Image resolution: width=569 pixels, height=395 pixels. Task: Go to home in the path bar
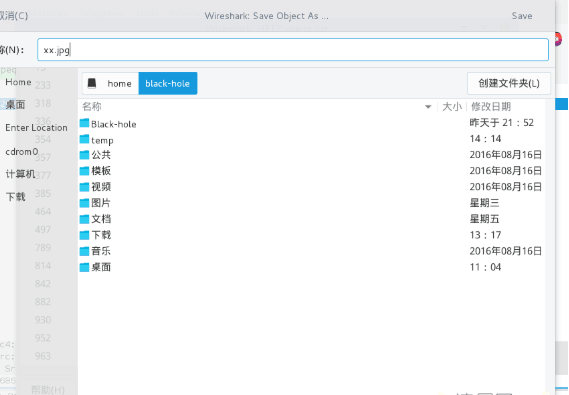pos(119,83)
